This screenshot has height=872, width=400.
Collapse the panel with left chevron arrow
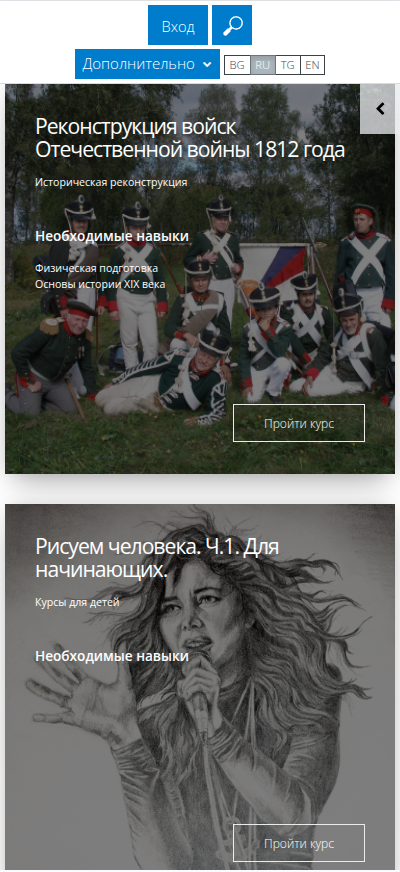[380, 108]
